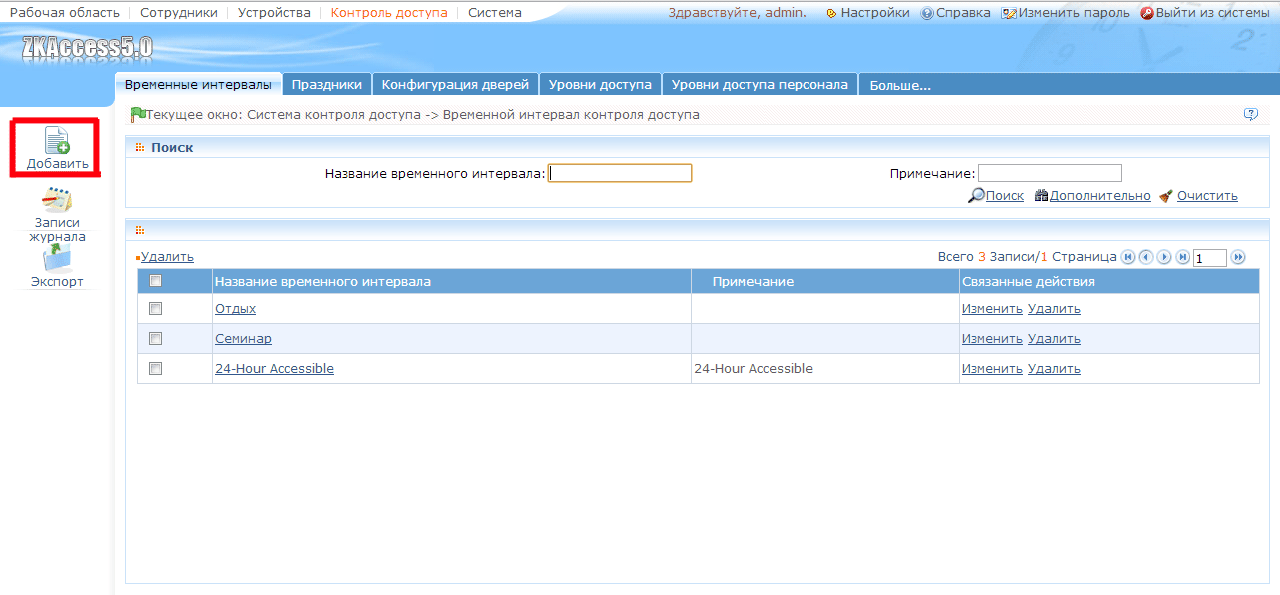Image resolution: width=1280 pixels, height=595 pixels.
Task: Click the Добавить (Add) icon
Action: [57, 141]
